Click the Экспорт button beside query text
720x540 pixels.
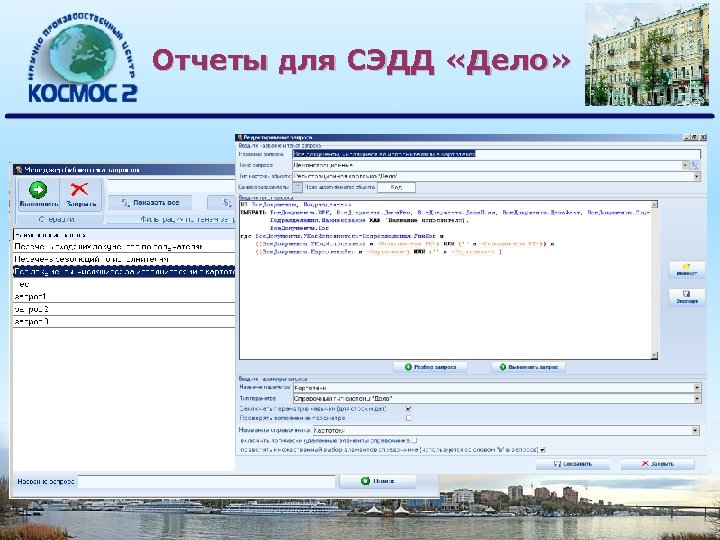686,297
